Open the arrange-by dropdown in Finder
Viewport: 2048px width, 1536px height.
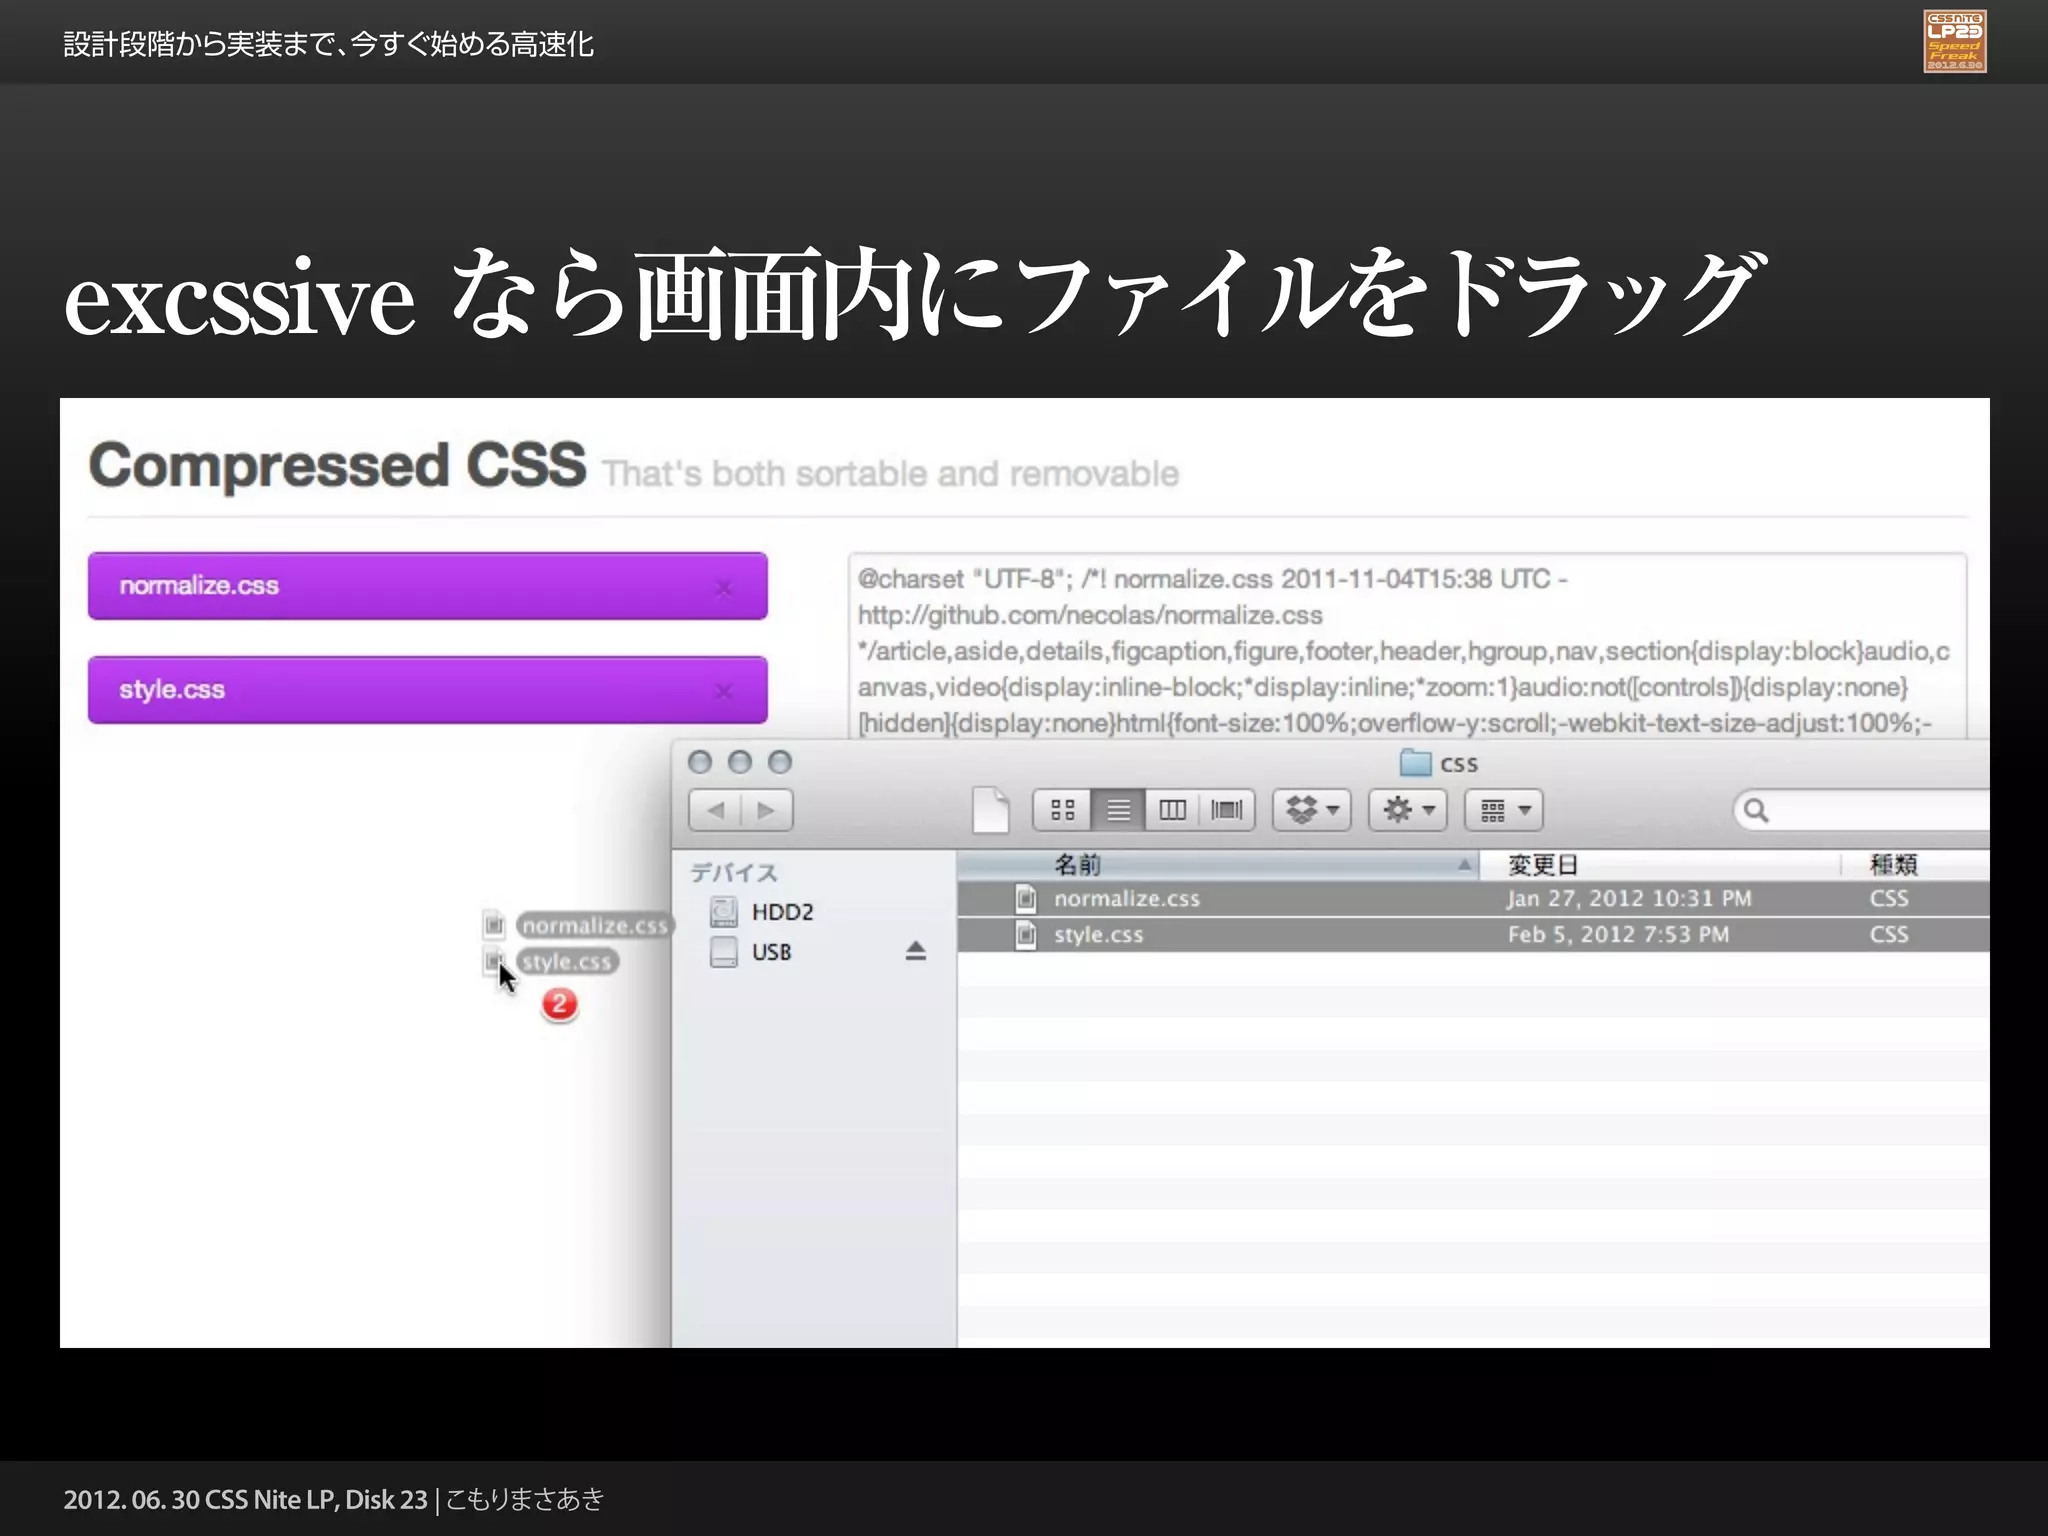(x=1504, y=810)
